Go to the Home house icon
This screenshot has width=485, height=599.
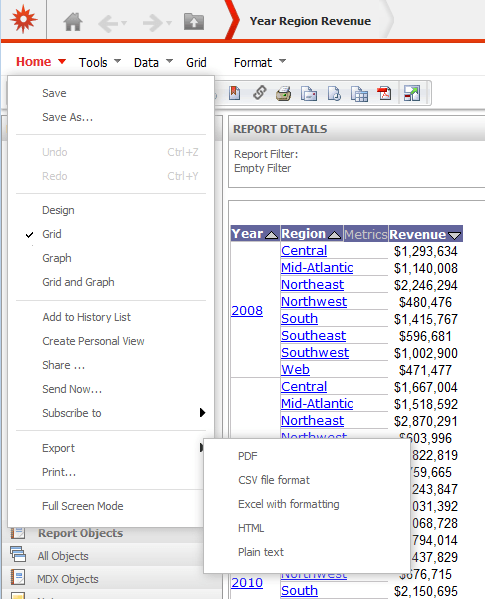pos(73,21)
